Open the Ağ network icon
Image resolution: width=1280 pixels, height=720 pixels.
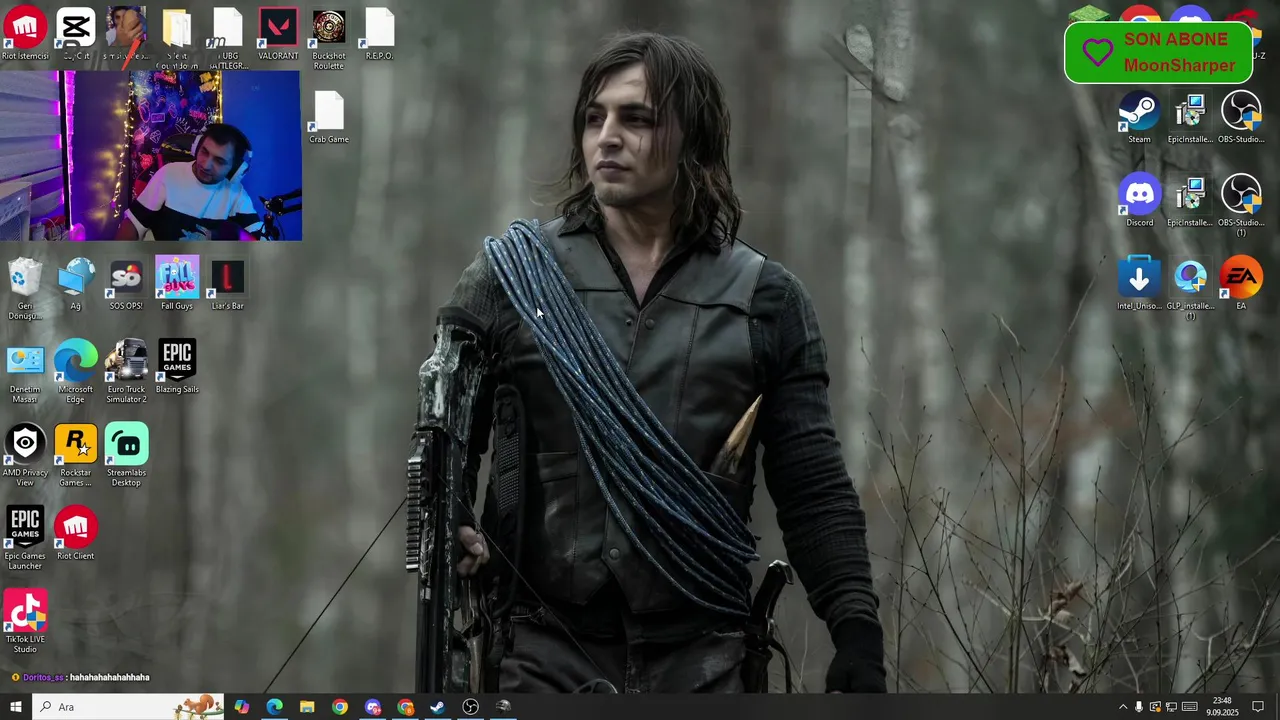point(76,285)
